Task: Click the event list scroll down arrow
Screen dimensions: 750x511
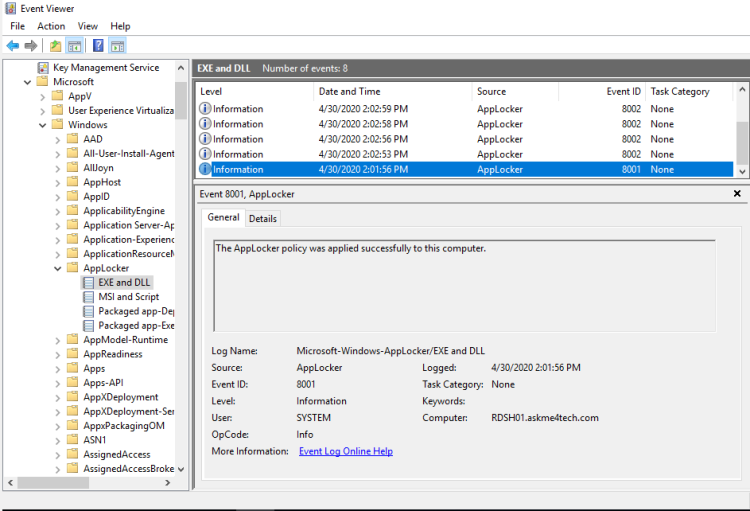Action: [x=742, y=172]
